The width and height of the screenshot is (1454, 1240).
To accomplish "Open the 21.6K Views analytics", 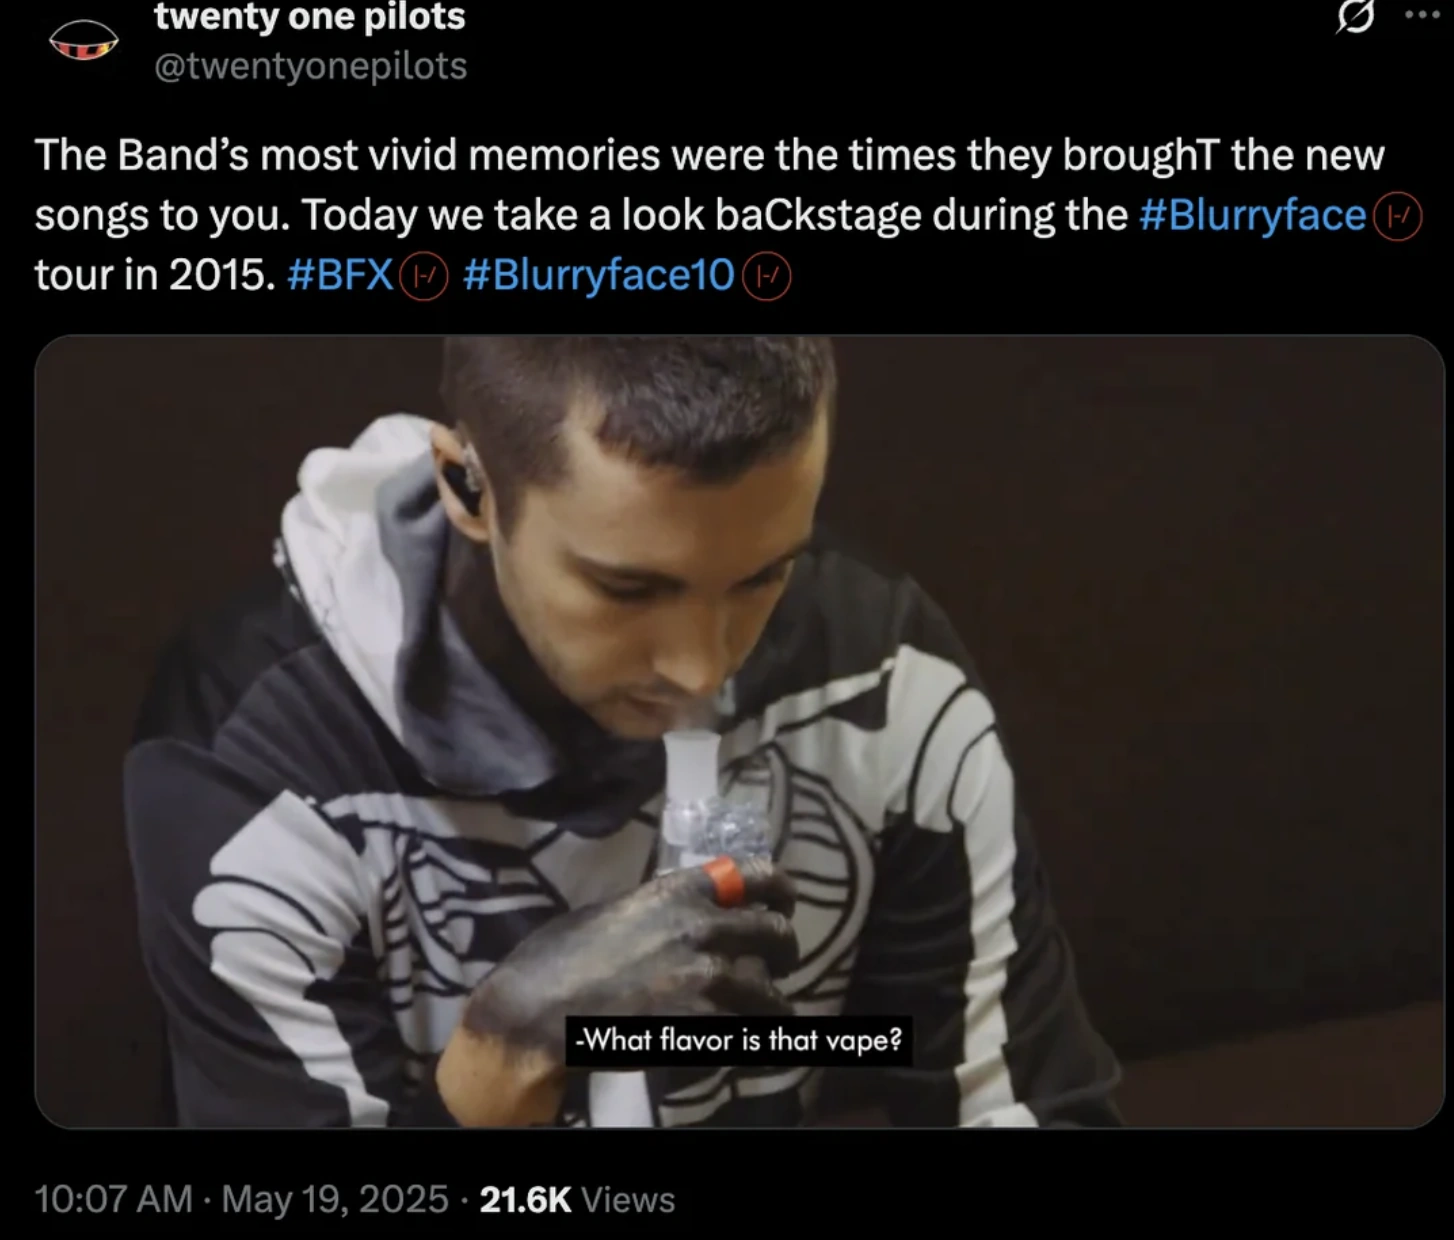I will [x=577, y=1199].
